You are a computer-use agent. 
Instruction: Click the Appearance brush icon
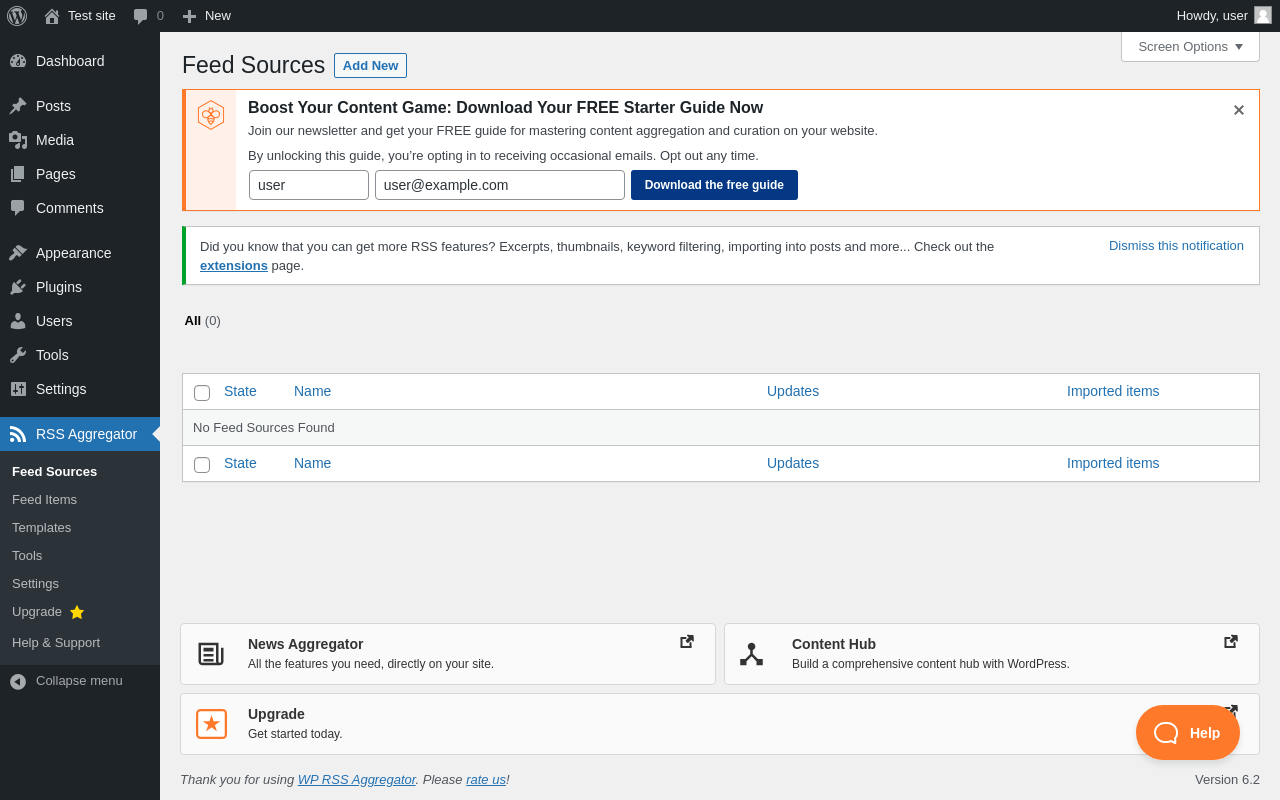[x=18, y=253]
